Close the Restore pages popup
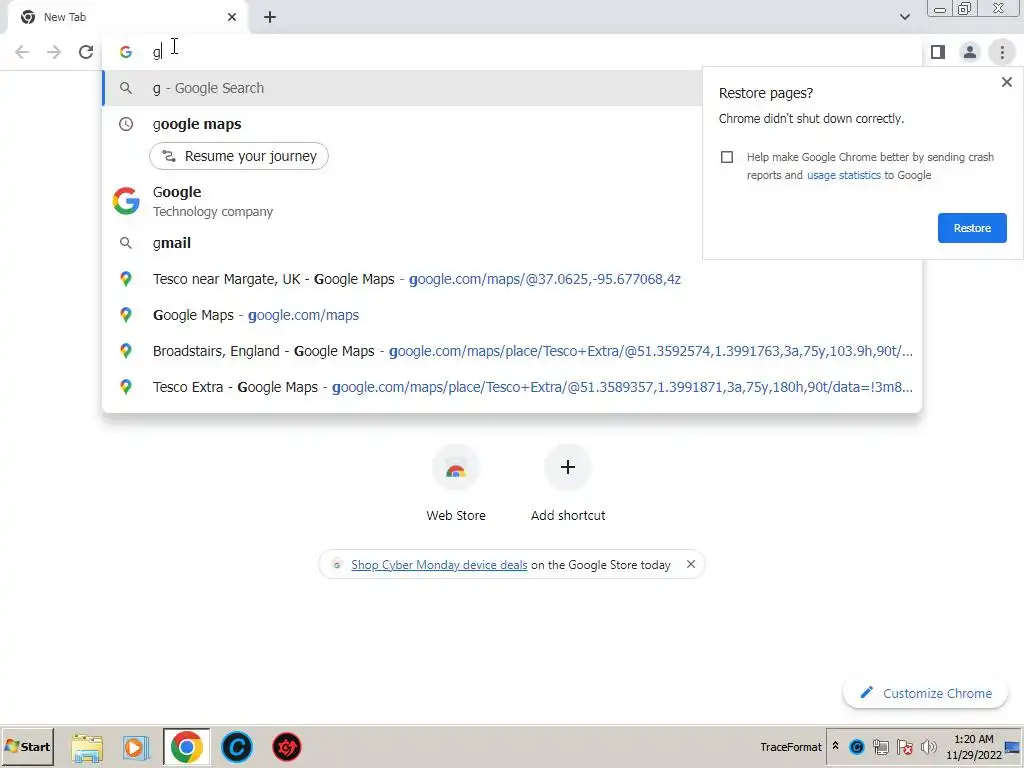 point(1006,82)
